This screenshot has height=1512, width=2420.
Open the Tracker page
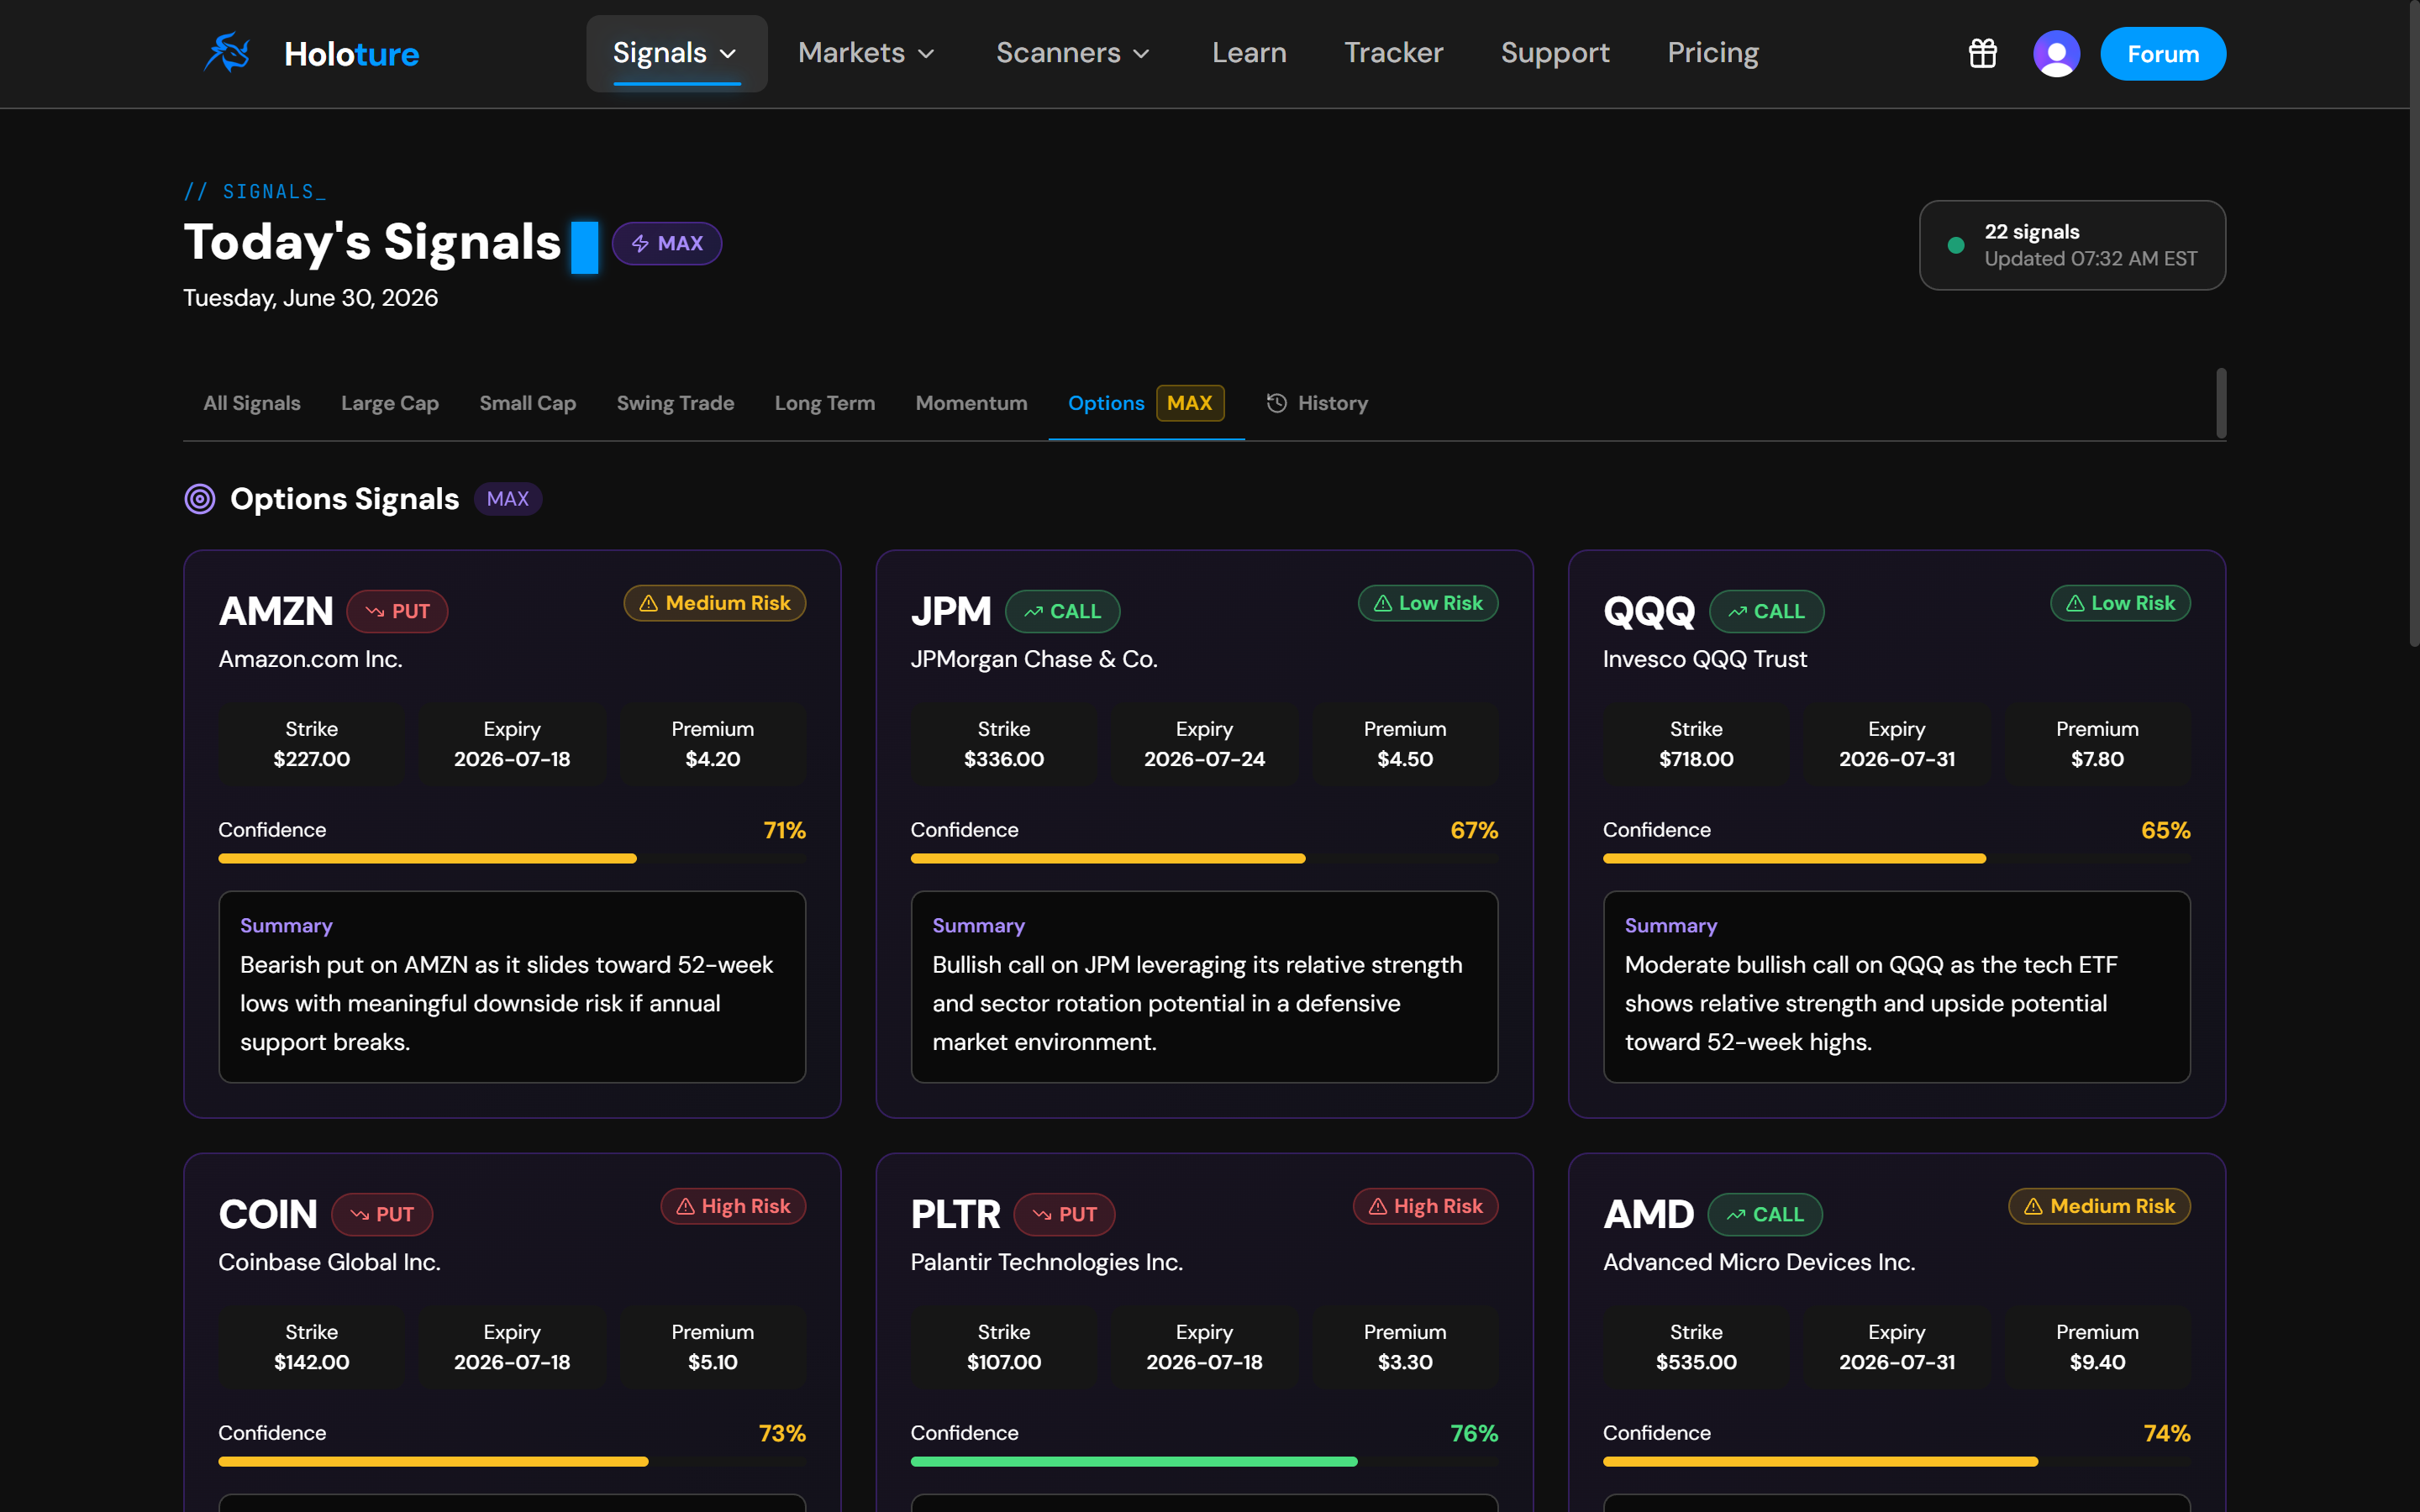click(x=1393, y=53)
